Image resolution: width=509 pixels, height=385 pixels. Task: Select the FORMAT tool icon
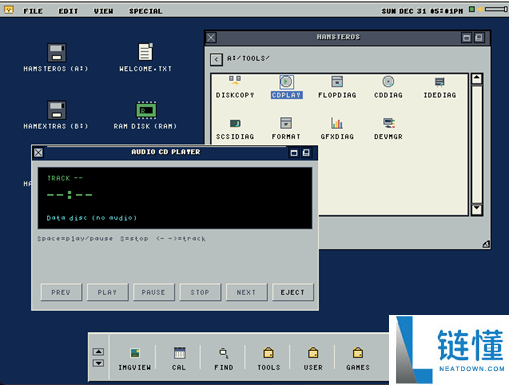(x=286, y=123)
